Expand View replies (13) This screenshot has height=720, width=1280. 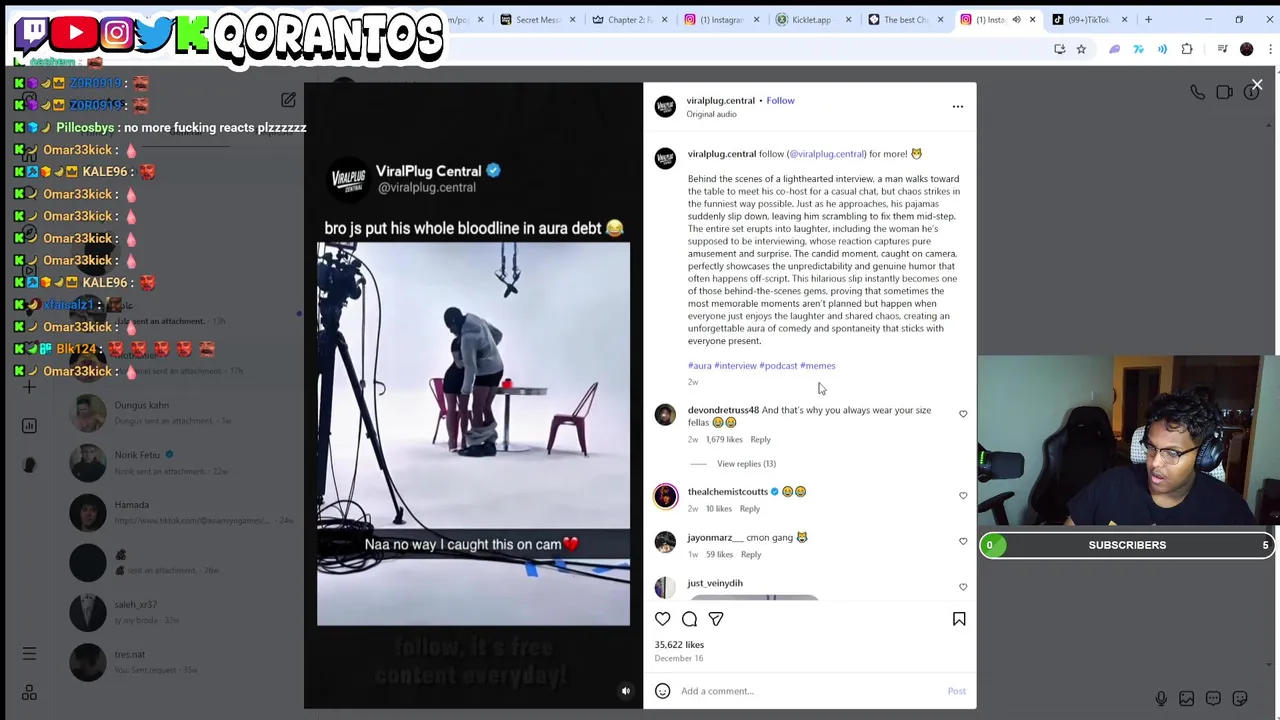[746, 464]
